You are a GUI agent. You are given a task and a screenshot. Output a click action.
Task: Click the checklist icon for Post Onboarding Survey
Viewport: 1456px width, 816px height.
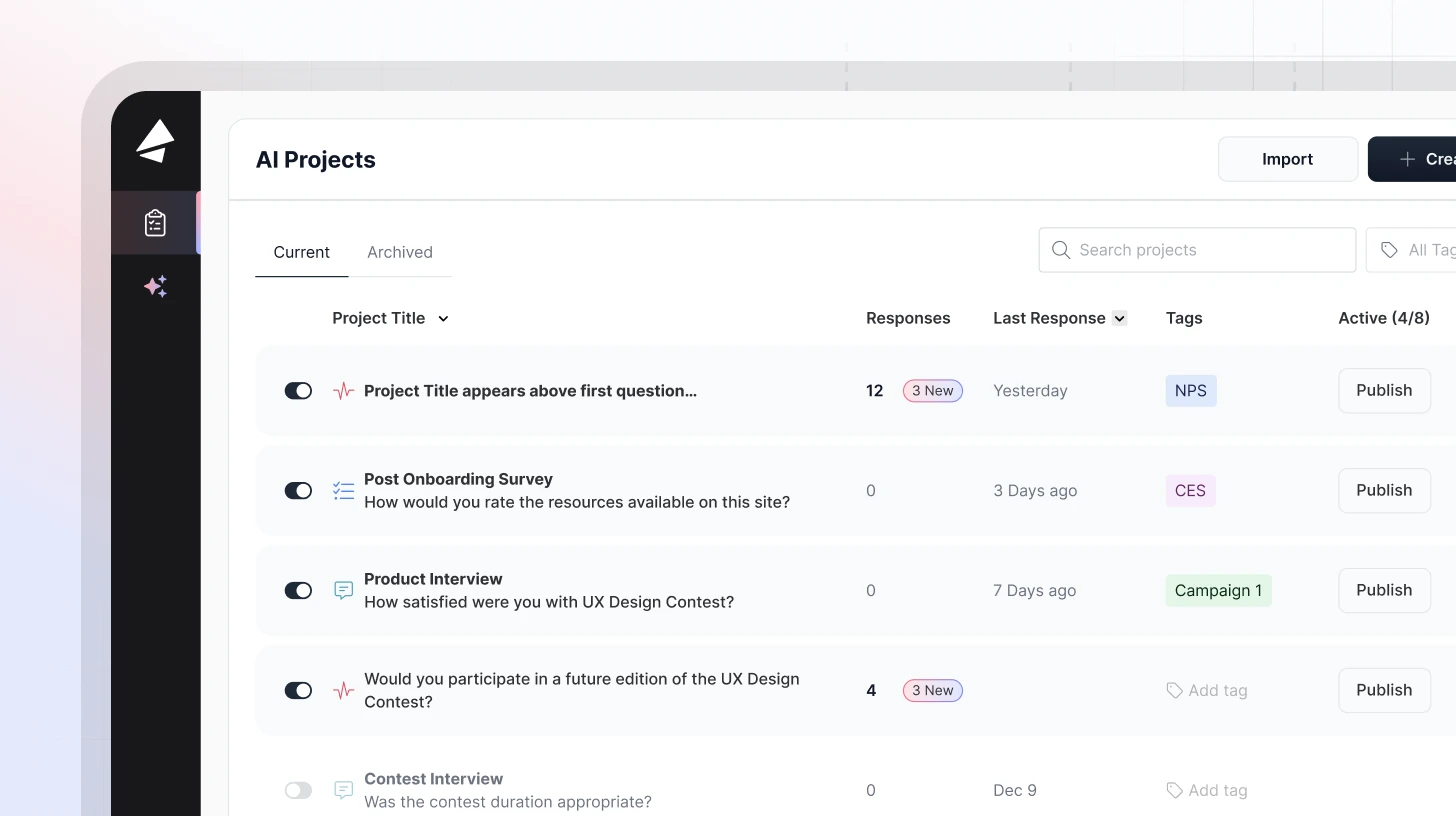(343, 491)
